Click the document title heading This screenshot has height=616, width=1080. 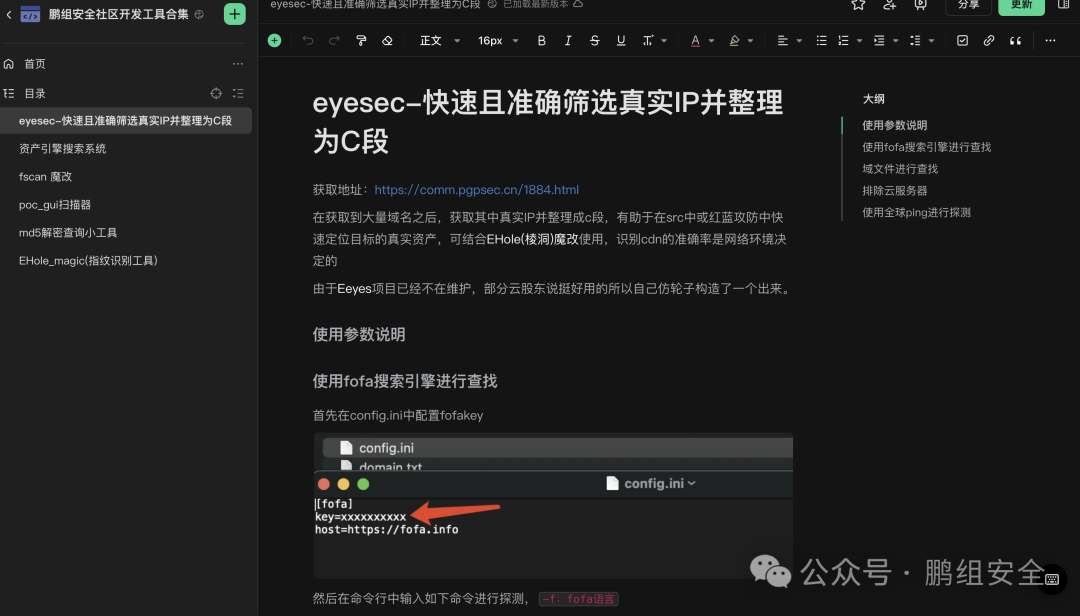click(548, 121)
